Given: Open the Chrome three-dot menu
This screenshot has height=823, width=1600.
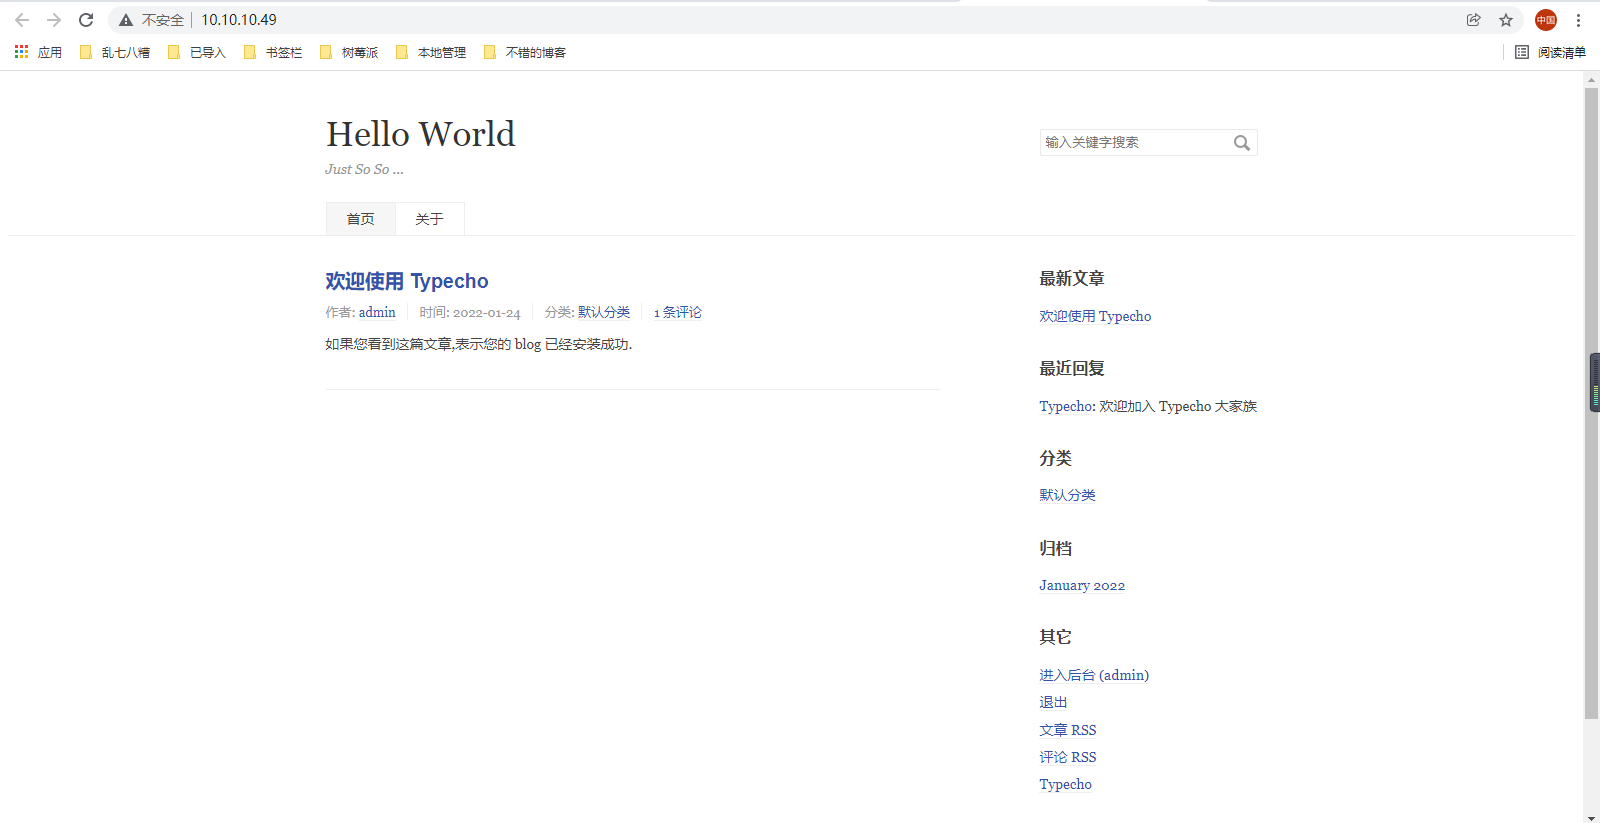Looking at the screenshot, I should pos(1578,20).
